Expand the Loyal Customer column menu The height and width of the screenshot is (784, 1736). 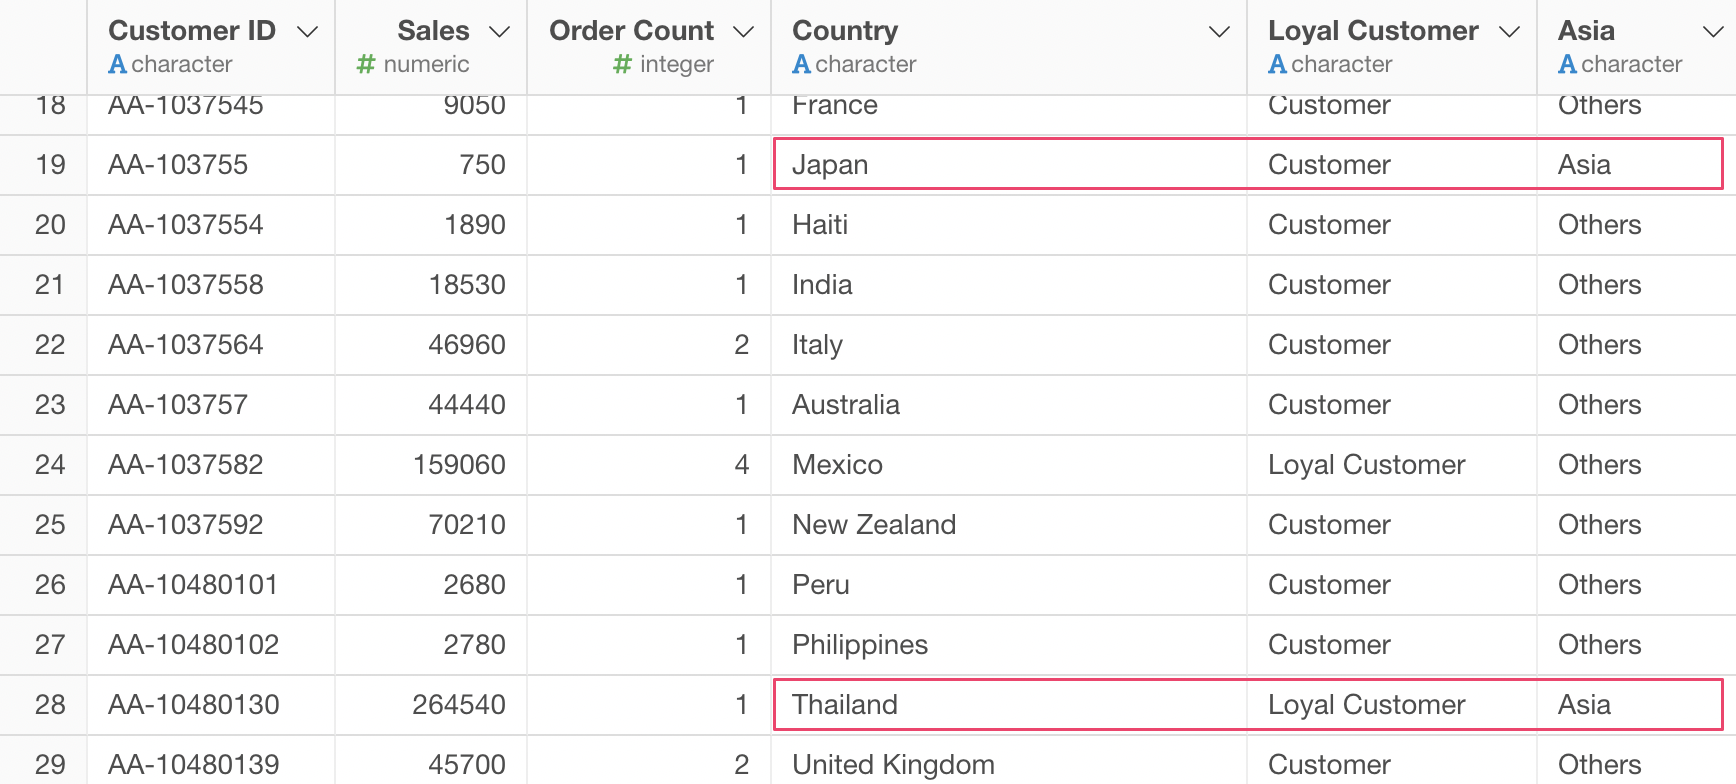1509,32
